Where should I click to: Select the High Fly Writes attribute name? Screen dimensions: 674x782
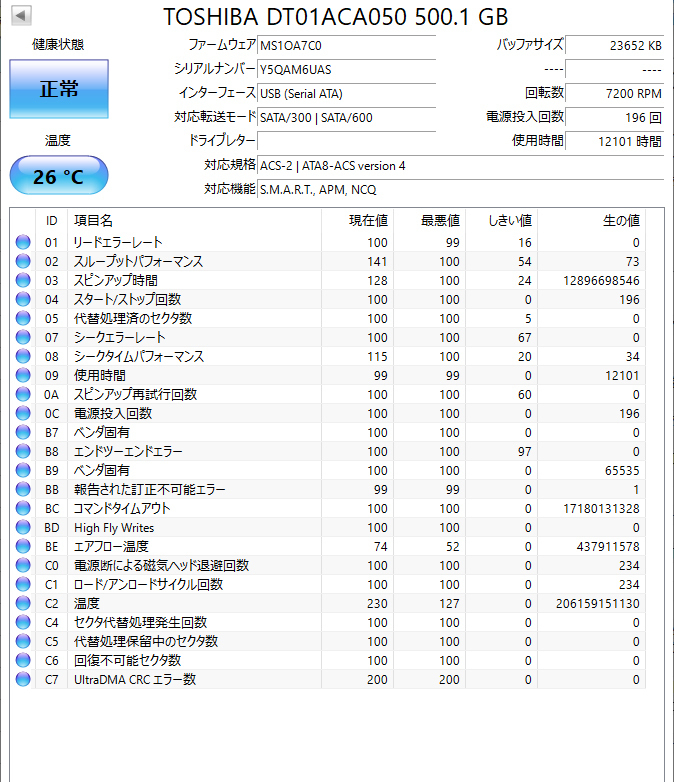click(114, 528)
